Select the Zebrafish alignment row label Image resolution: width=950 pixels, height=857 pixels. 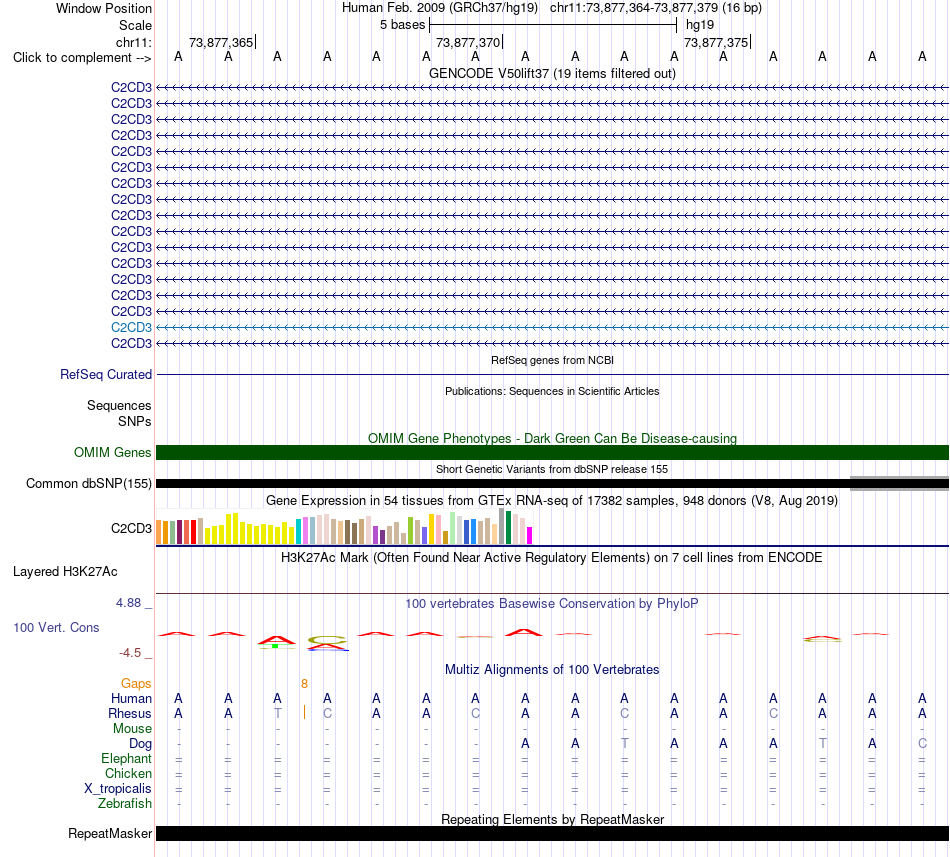[125, 804]
